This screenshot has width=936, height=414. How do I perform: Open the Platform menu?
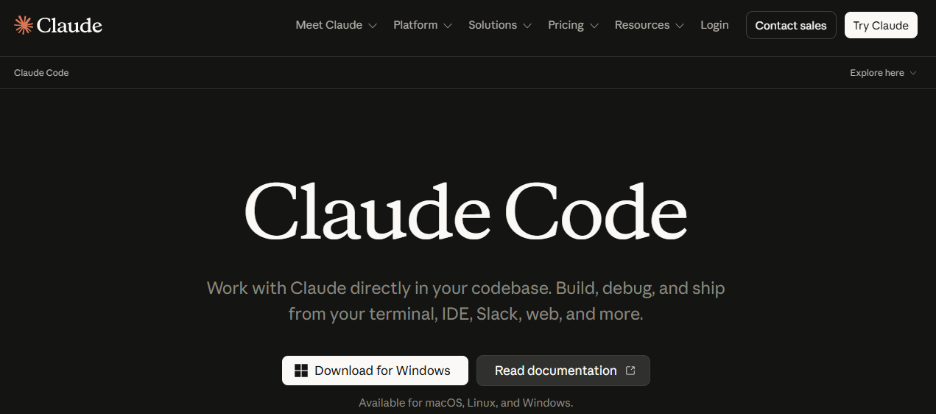coord(423,25)
